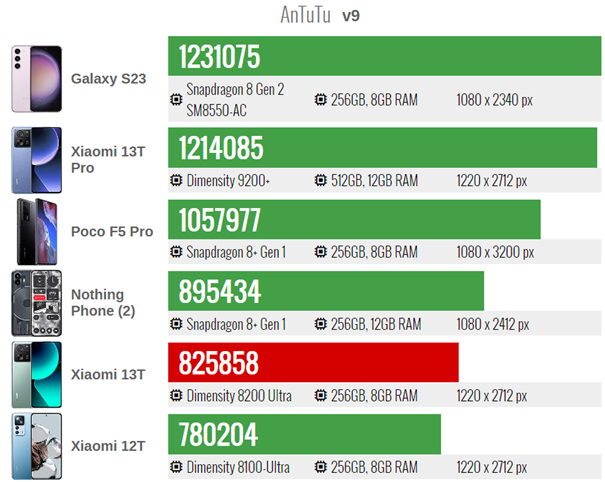The height and width of the screenshot is (482, 605).
Task: Click the chip icon next to Dimensity 8200 Ultra
Action: point(176,396)
